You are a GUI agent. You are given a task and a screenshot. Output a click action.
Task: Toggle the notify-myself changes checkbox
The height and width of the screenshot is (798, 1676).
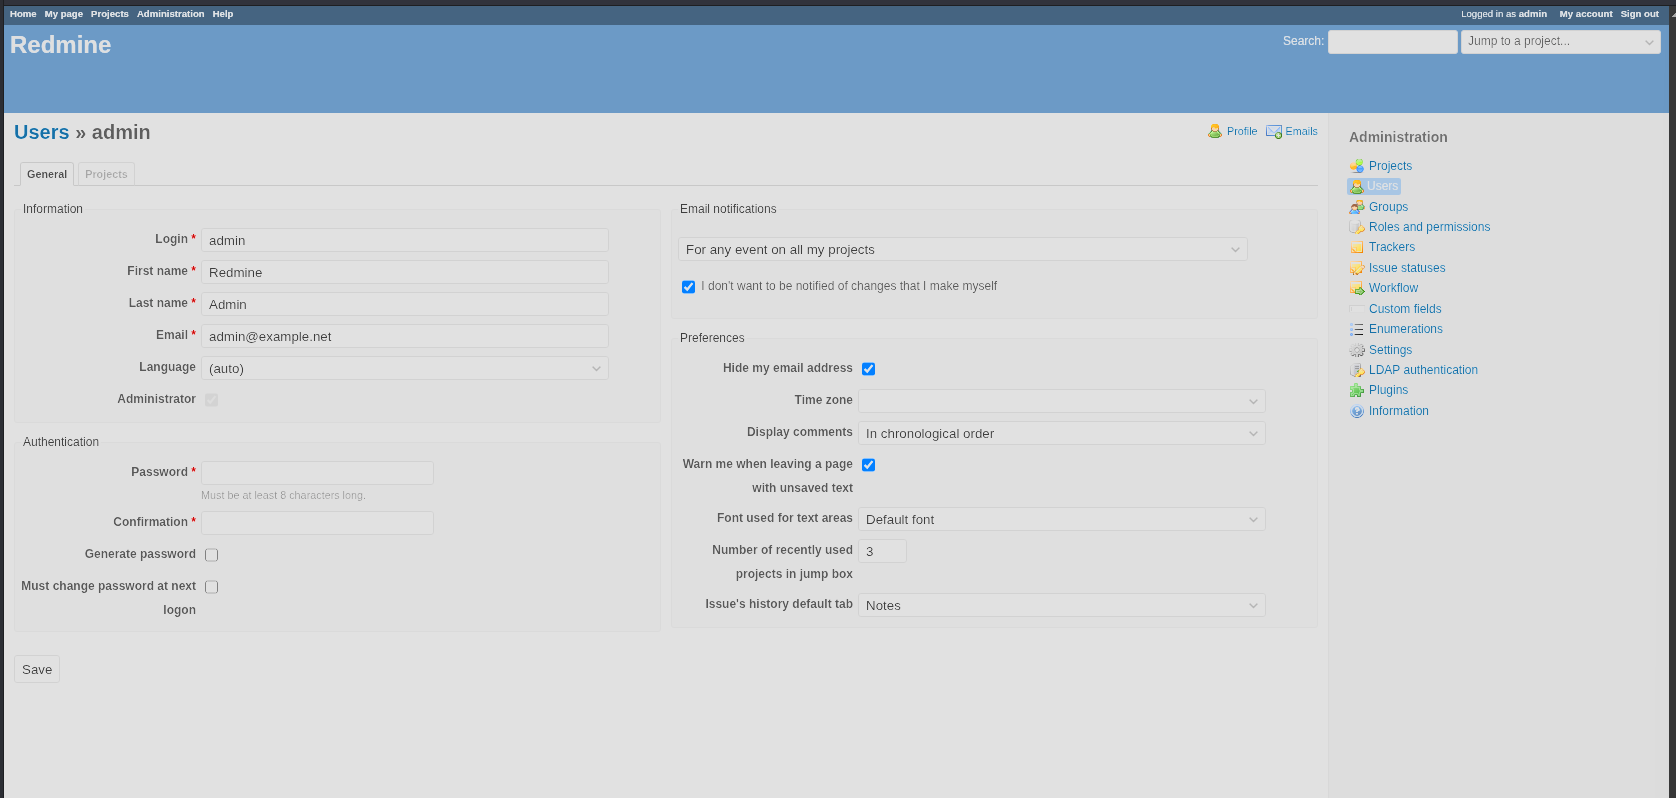(688, 287)
